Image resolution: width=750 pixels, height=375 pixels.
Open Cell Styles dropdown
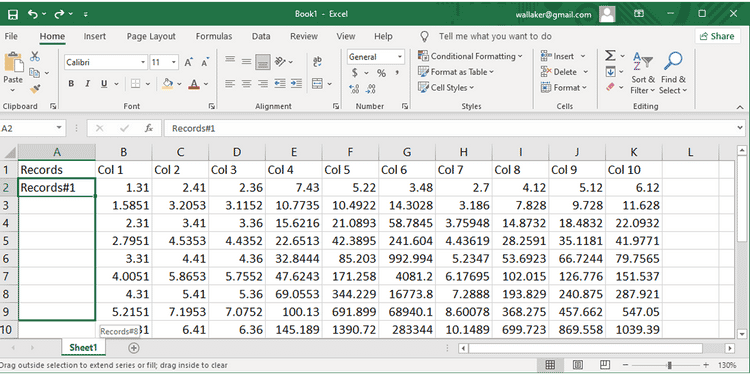446,88
